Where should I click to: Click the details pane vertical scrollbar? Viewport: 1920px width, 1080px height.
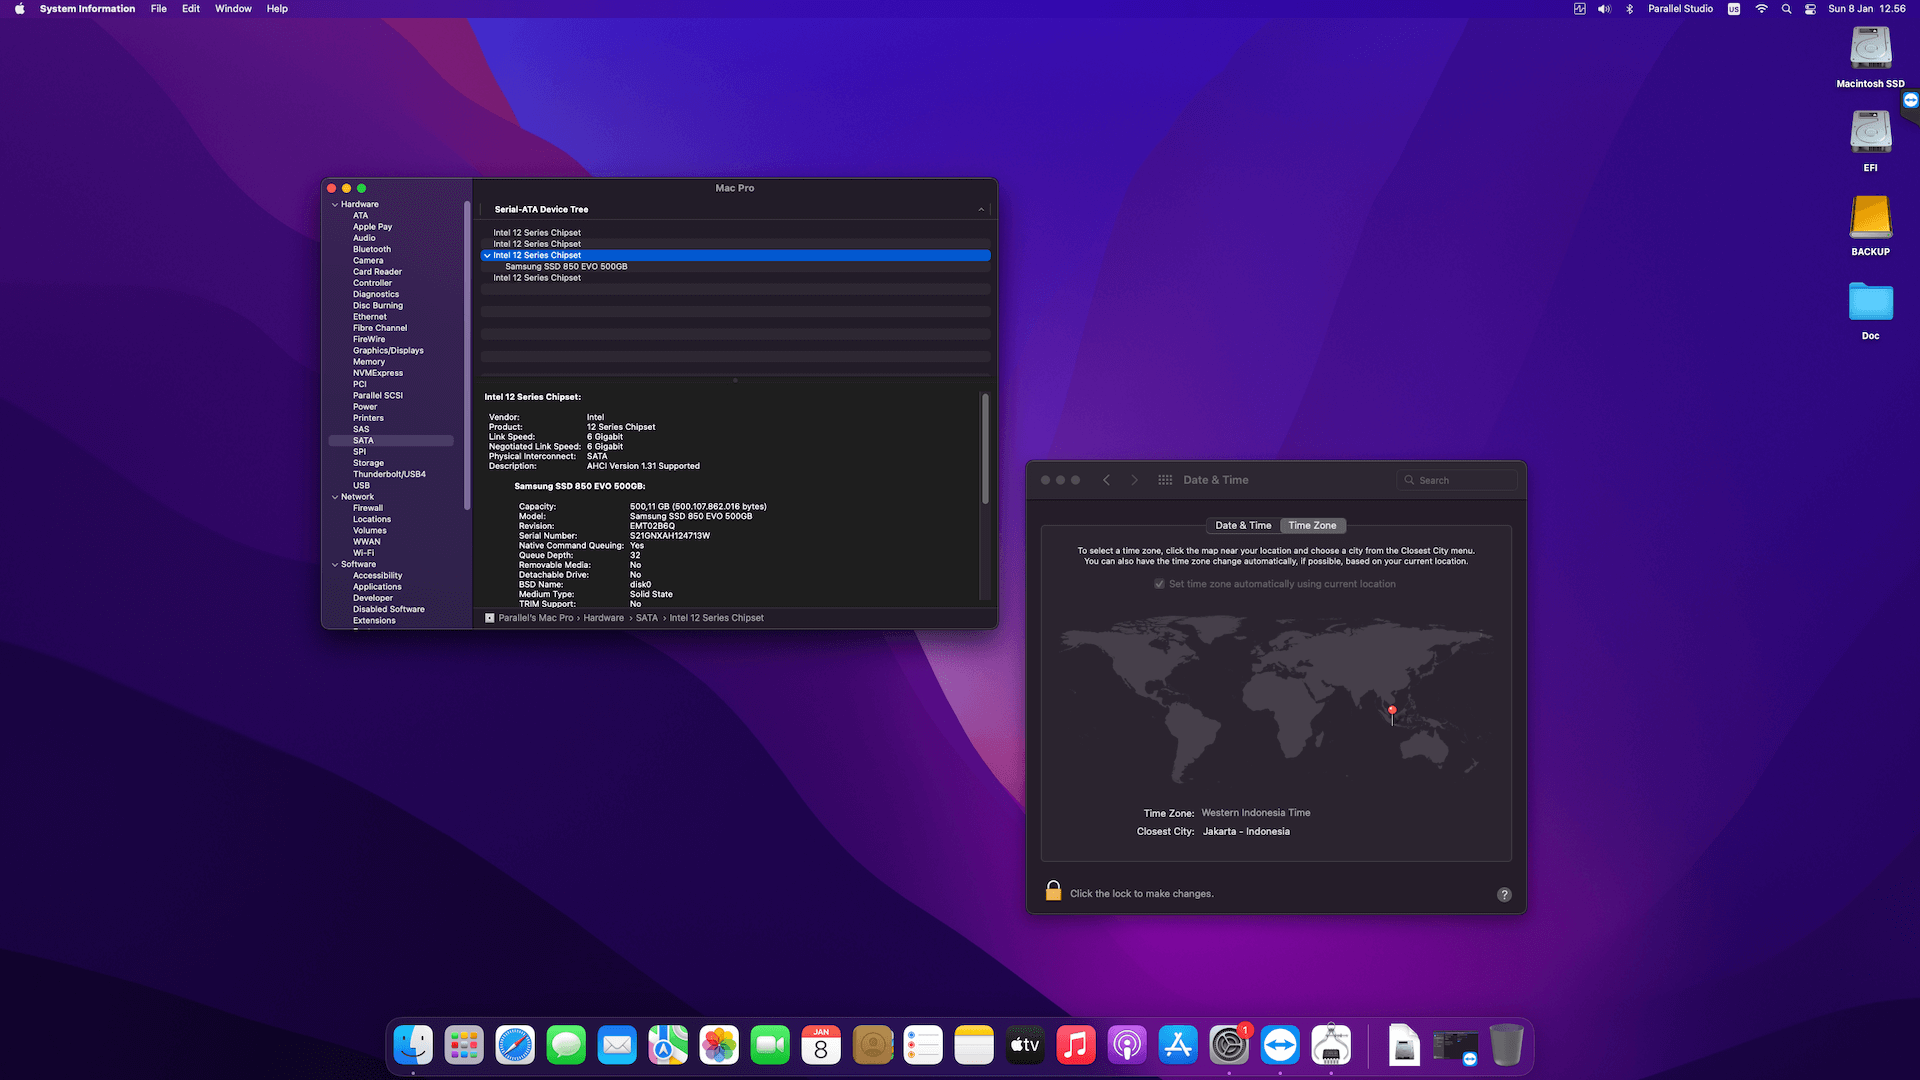tap(985, 448)
